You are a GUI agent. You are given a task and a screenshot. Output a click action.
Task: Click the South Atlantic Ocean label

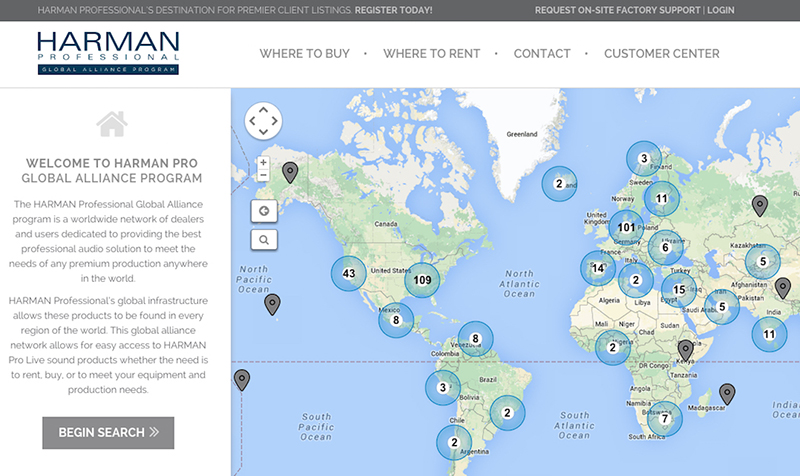tap(574, 425)
